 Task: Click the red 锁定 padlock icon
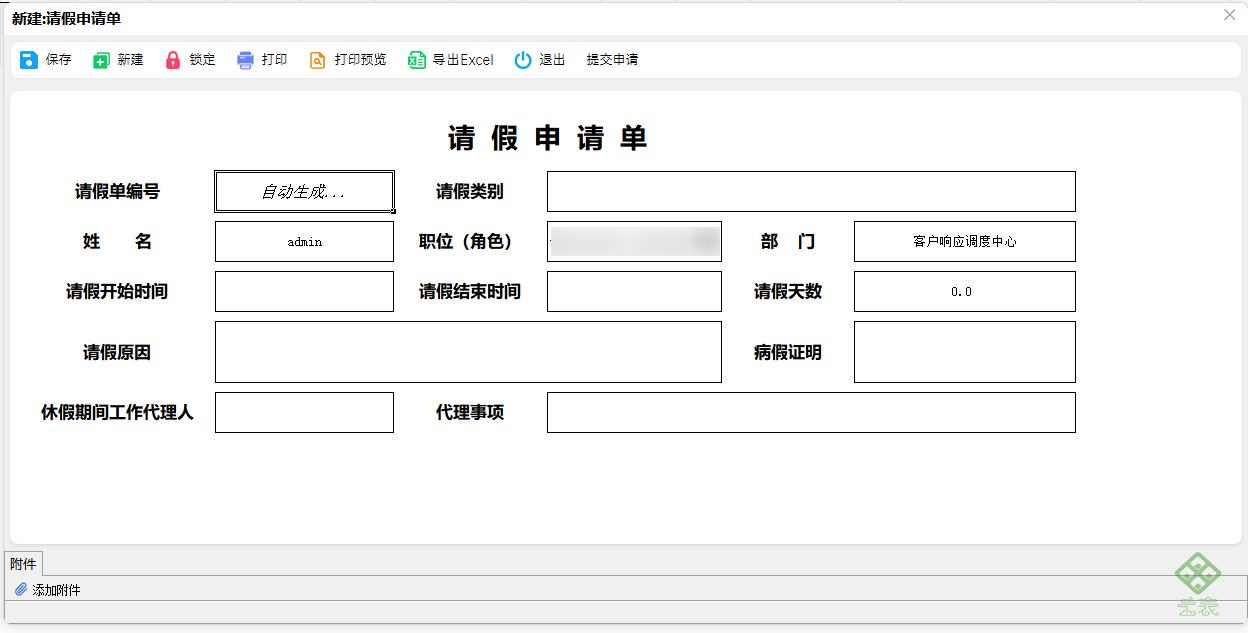[x=173, y=60]
